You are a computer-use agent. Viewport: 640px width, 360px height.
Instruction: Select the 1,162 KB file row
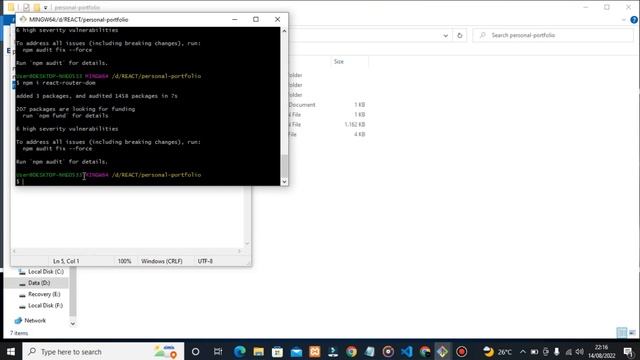click(327, 124)
